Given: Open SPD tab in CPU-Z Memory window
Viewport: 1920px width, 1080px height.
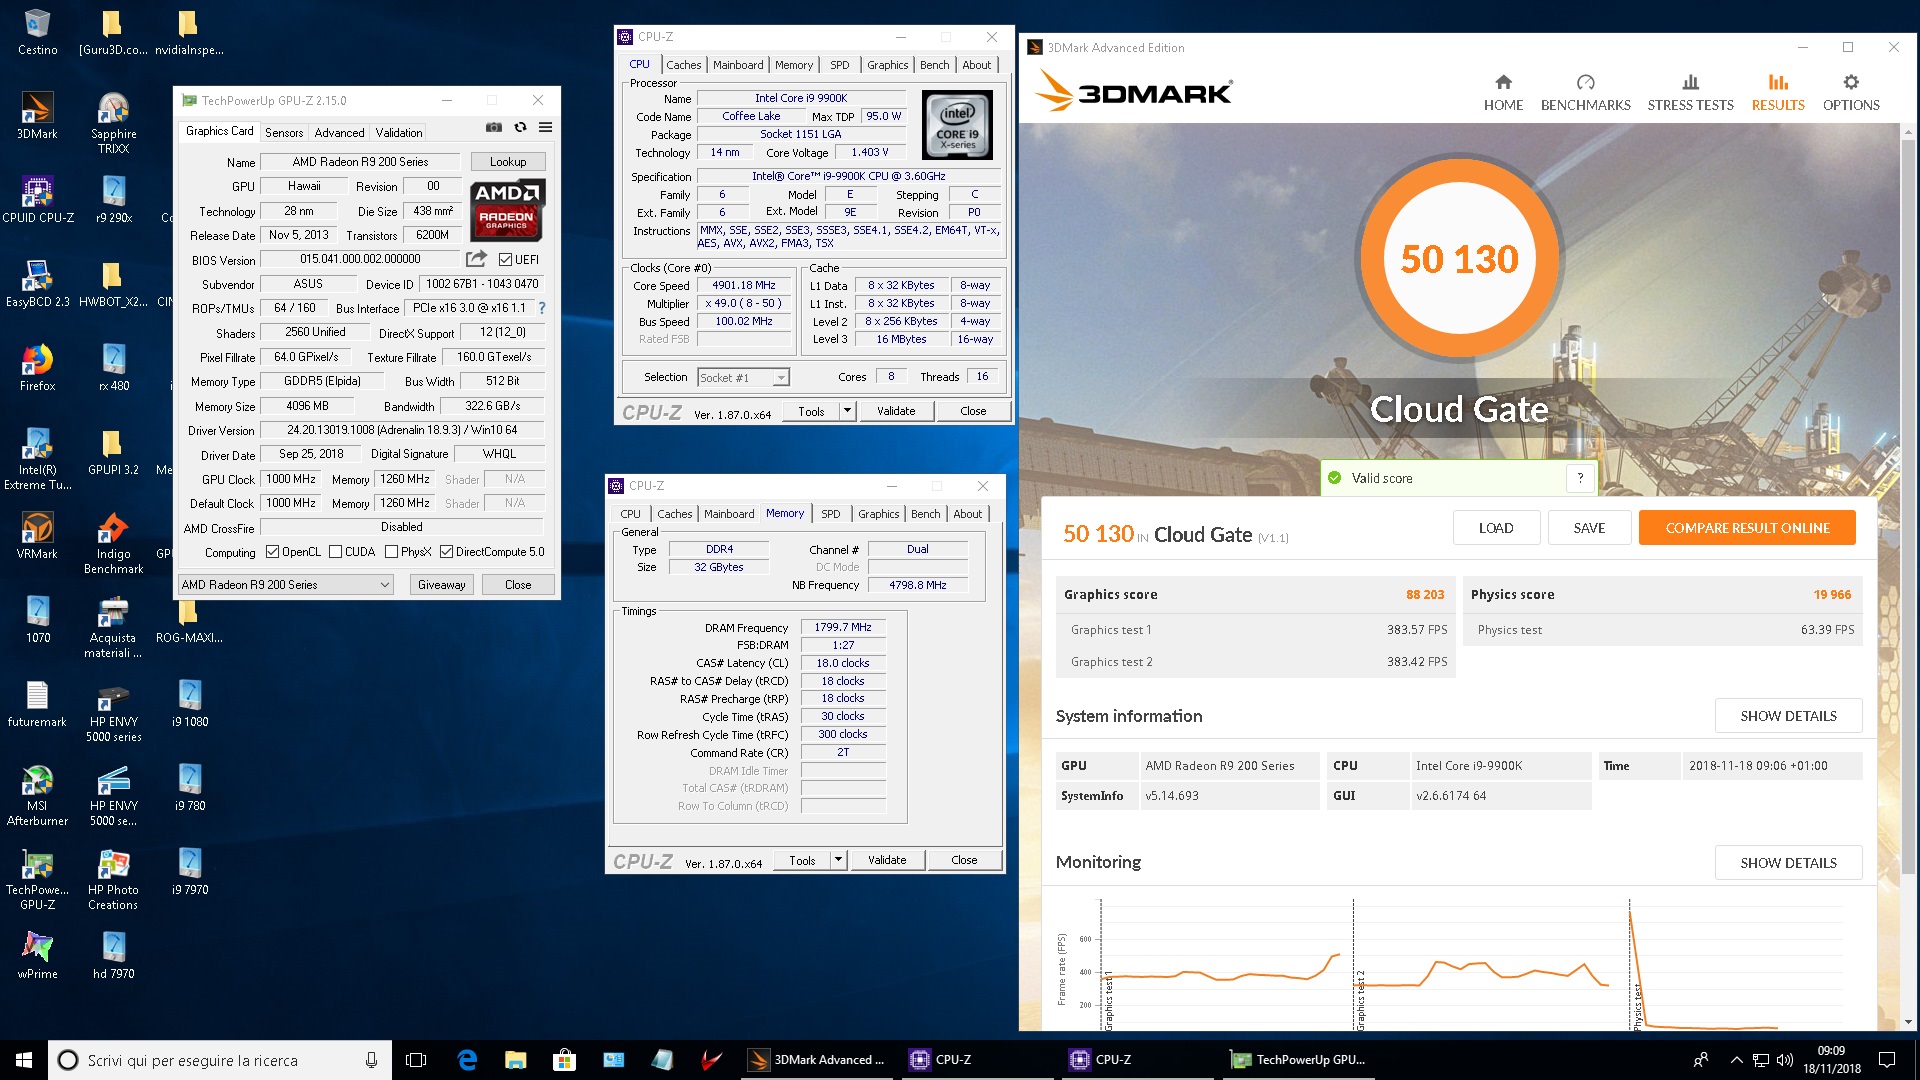Looking at the screenshot, I should tap(831, 514).
